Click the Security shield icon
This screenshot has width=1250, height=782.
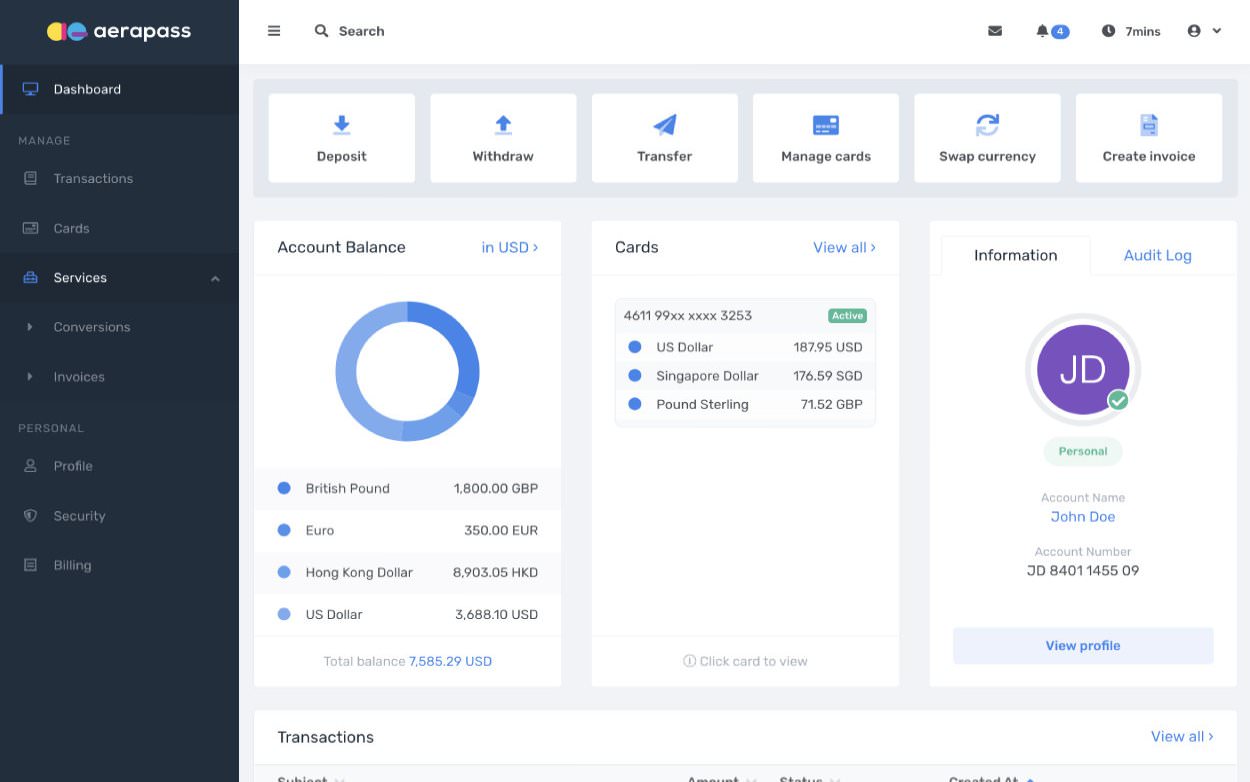point(30,516)
